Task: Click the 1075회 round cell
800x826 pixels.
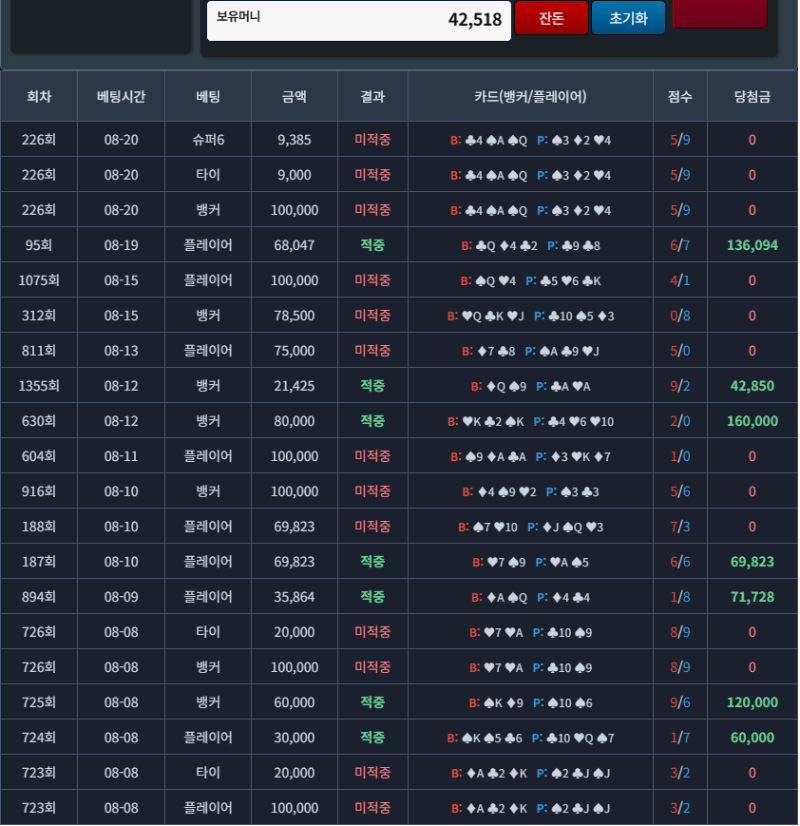Action: coord(39,280)
